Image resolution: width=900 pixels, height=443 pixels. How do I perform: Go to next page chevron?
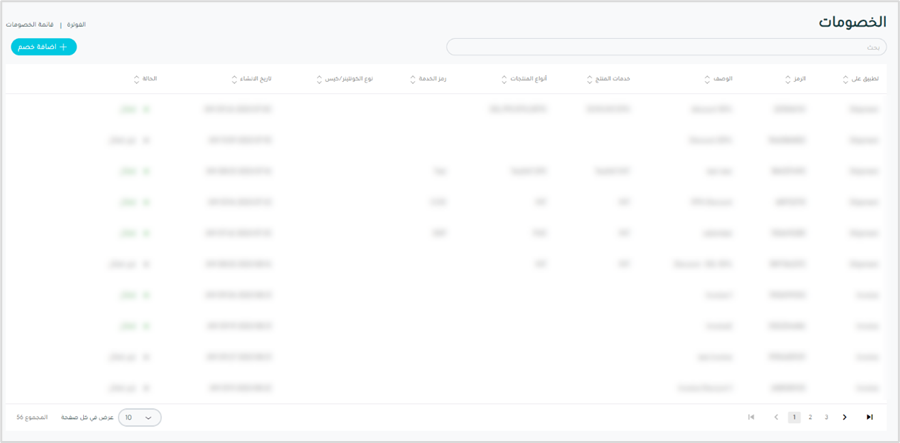[845, 417]
